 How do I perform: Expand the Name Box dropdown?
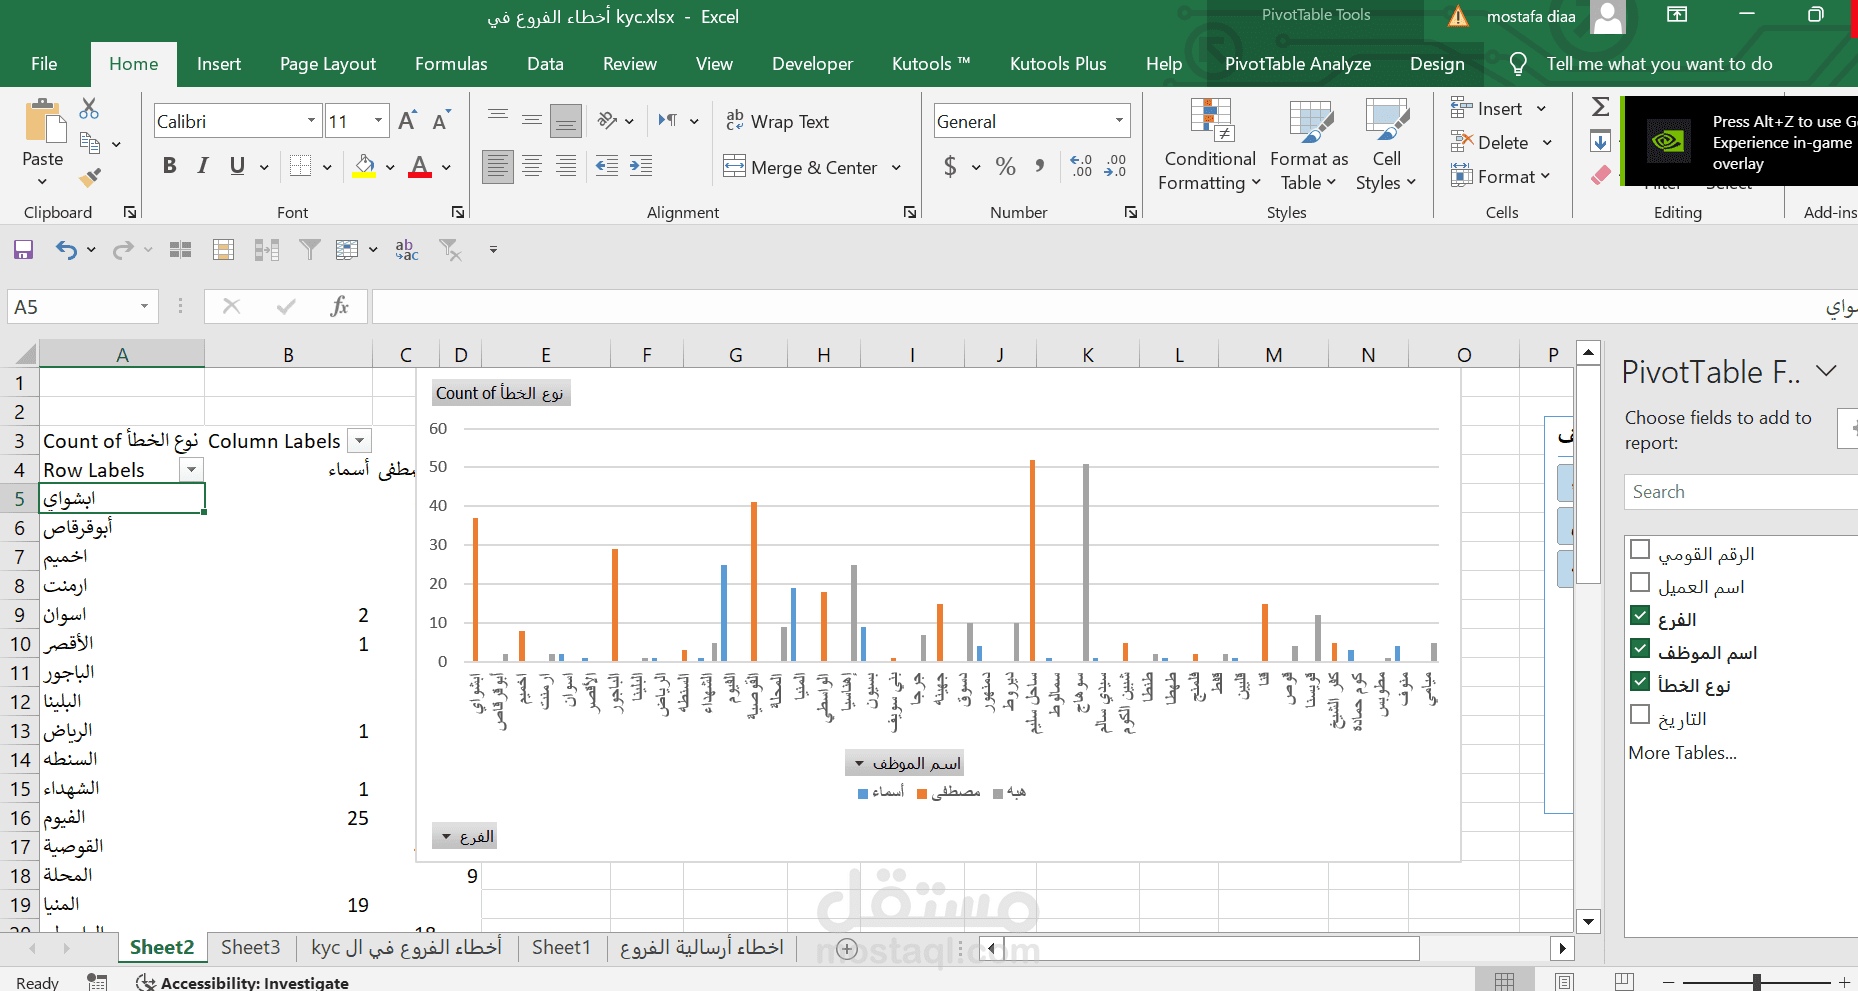(144, 306)
